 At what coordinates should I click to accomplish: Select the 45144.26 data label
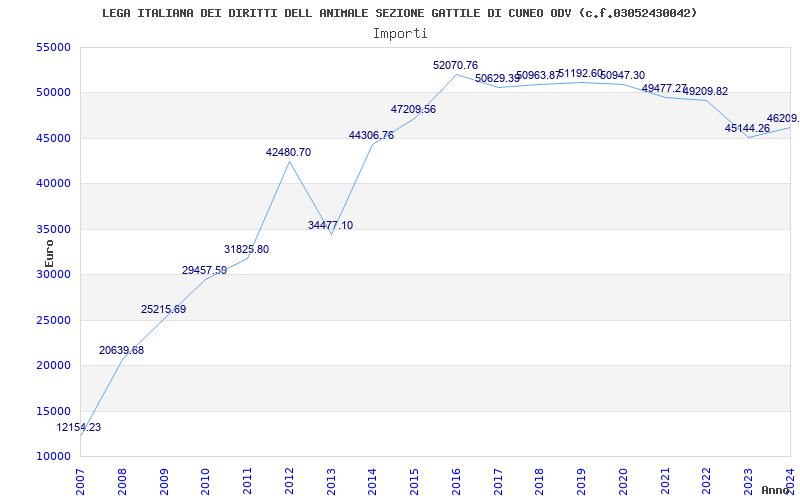pos(747,128)
